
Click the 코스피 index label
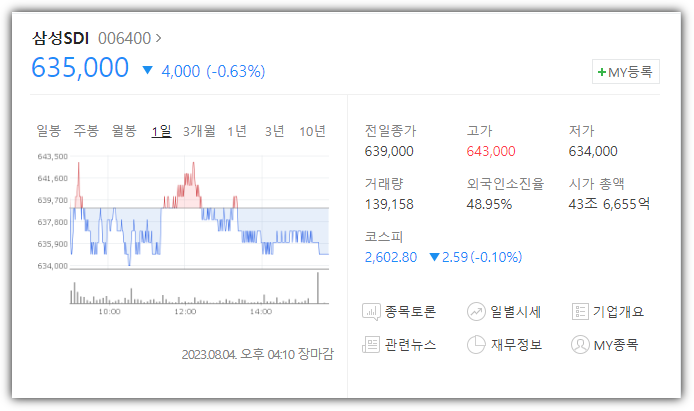point(383,237)
